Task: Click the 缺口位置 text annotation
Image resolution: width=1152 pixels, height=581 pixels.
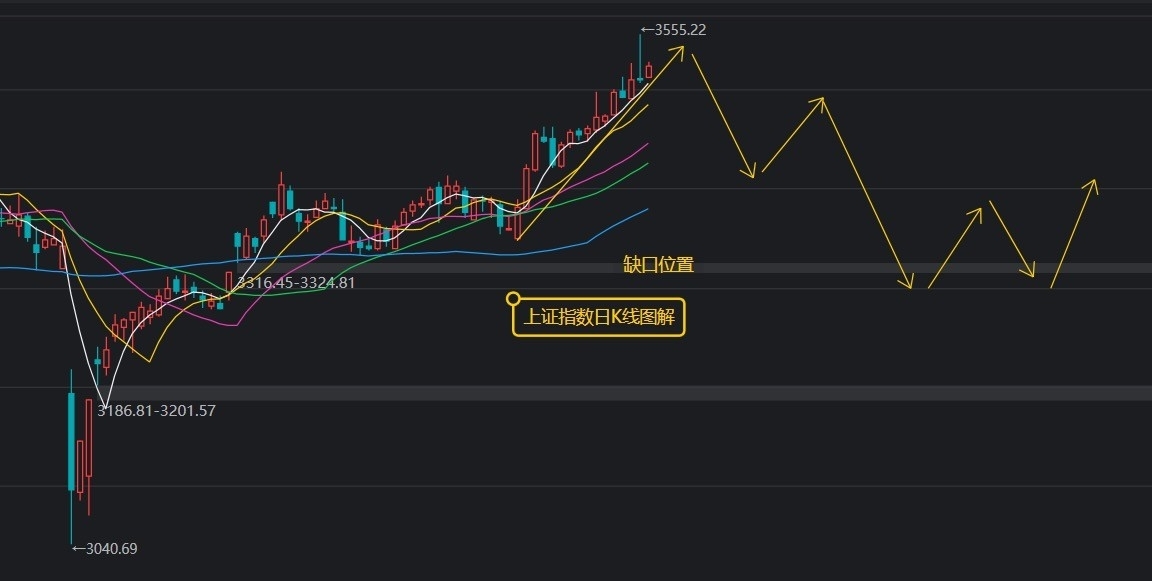Action: [x=658, y=264]
